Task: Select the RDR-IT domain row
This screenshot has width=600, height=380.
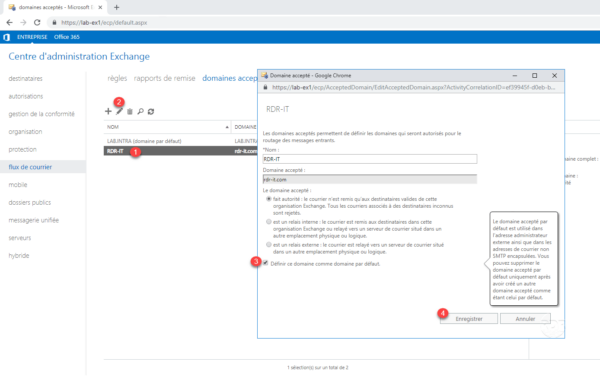Action: (x=181, y=151)
